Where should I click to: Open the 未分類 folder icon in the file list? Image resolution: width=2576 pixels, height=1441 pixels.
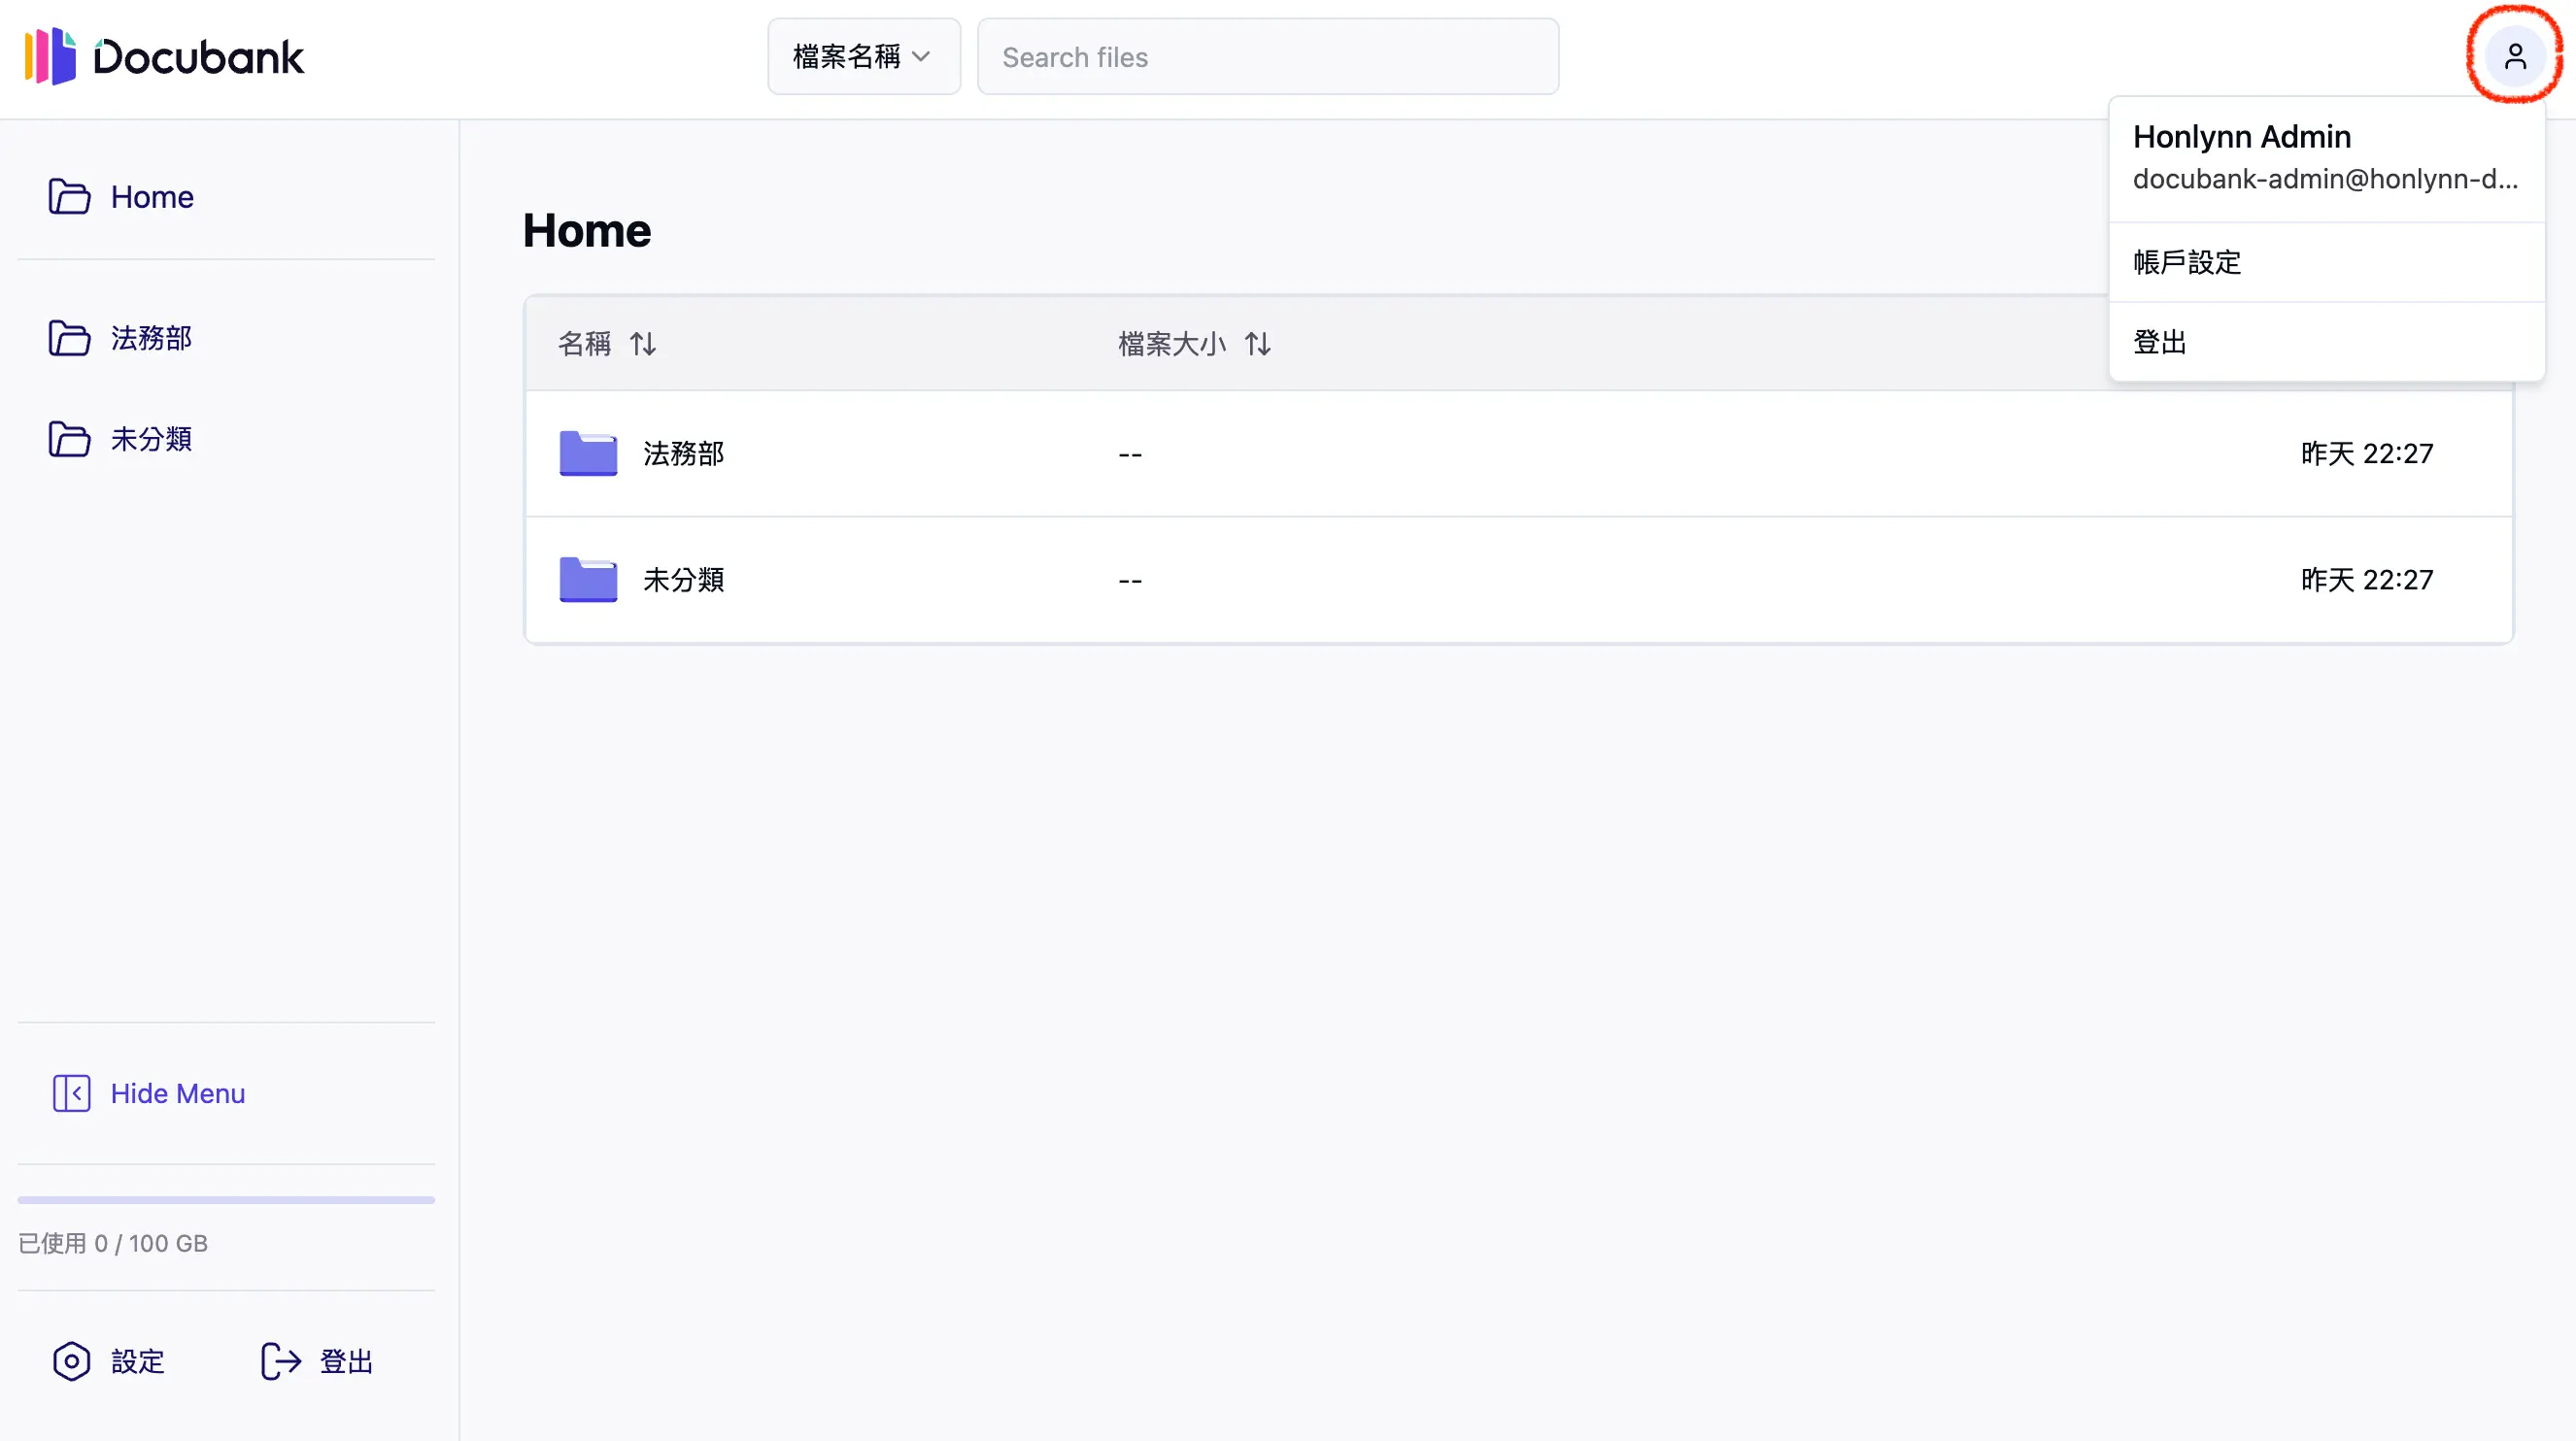(x=588, y=579)
